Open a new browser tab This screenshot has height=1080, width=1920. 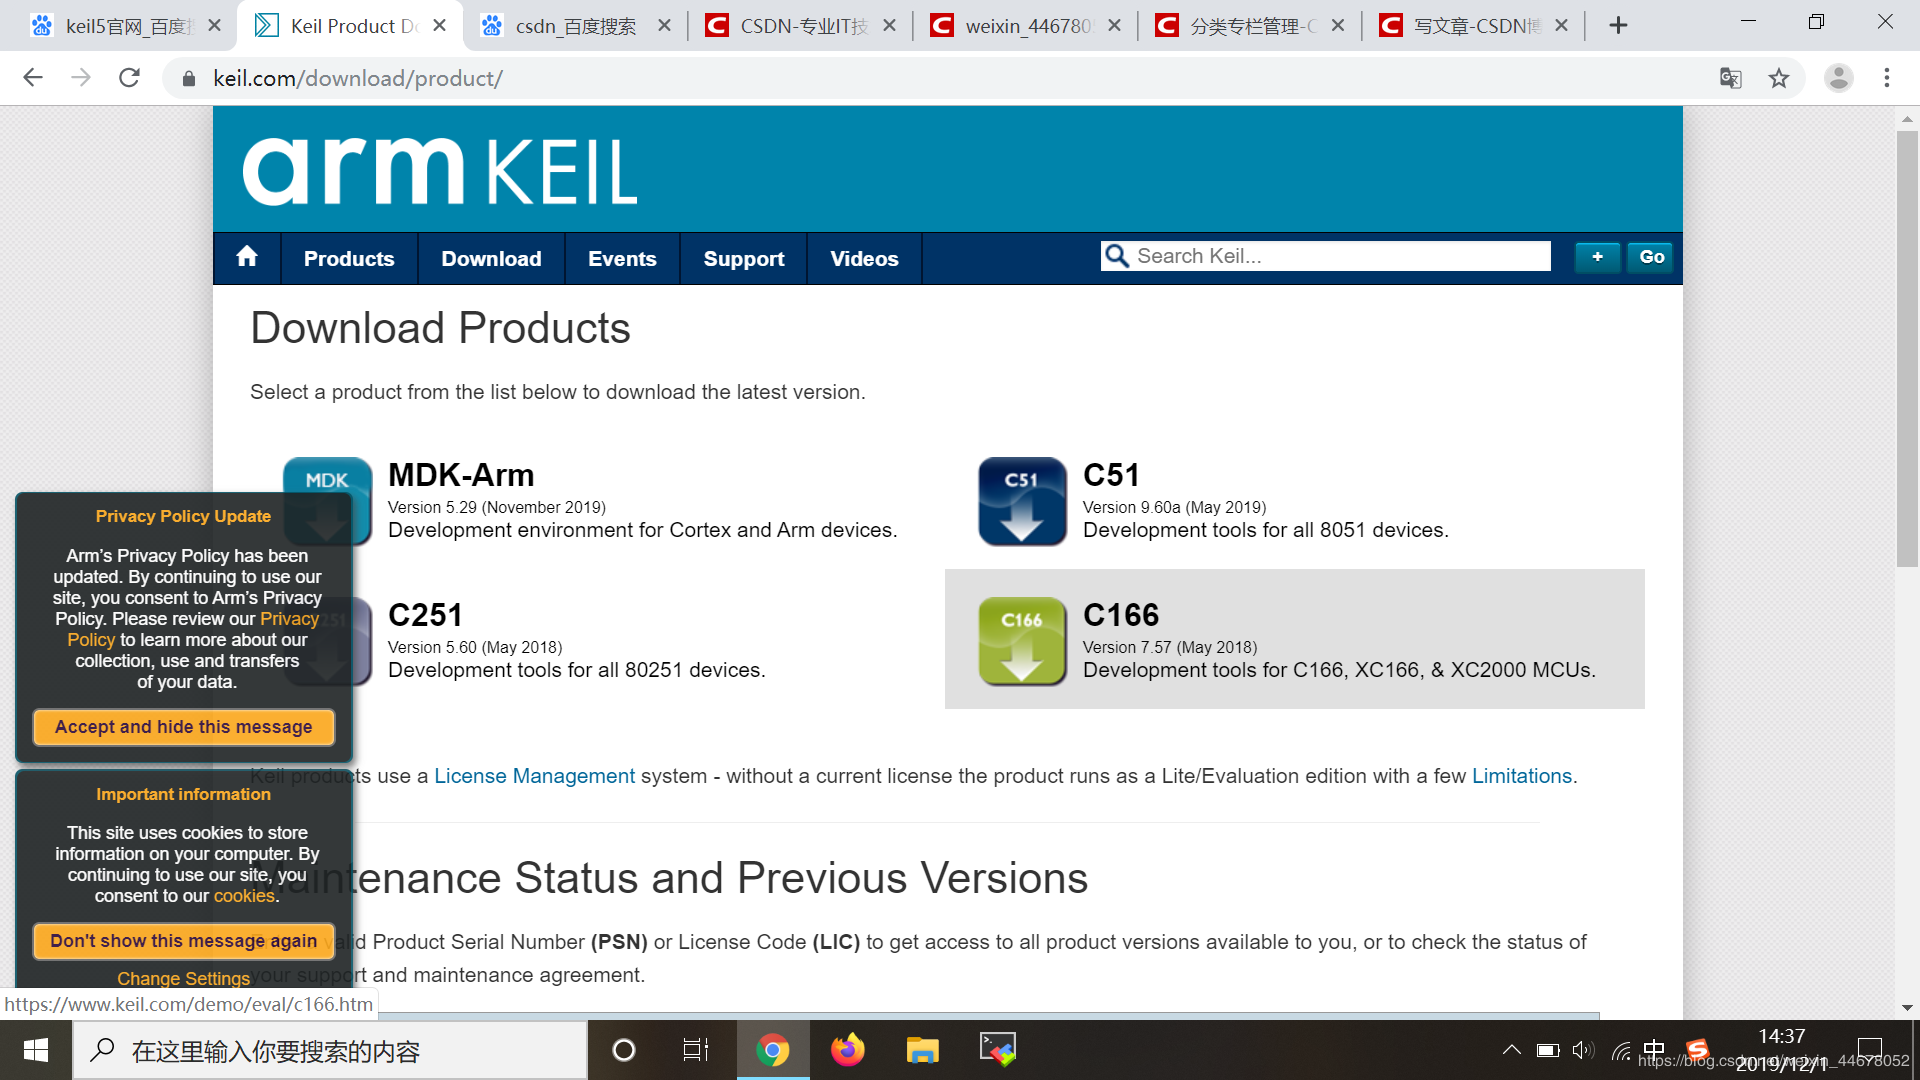pos(1619,26)
